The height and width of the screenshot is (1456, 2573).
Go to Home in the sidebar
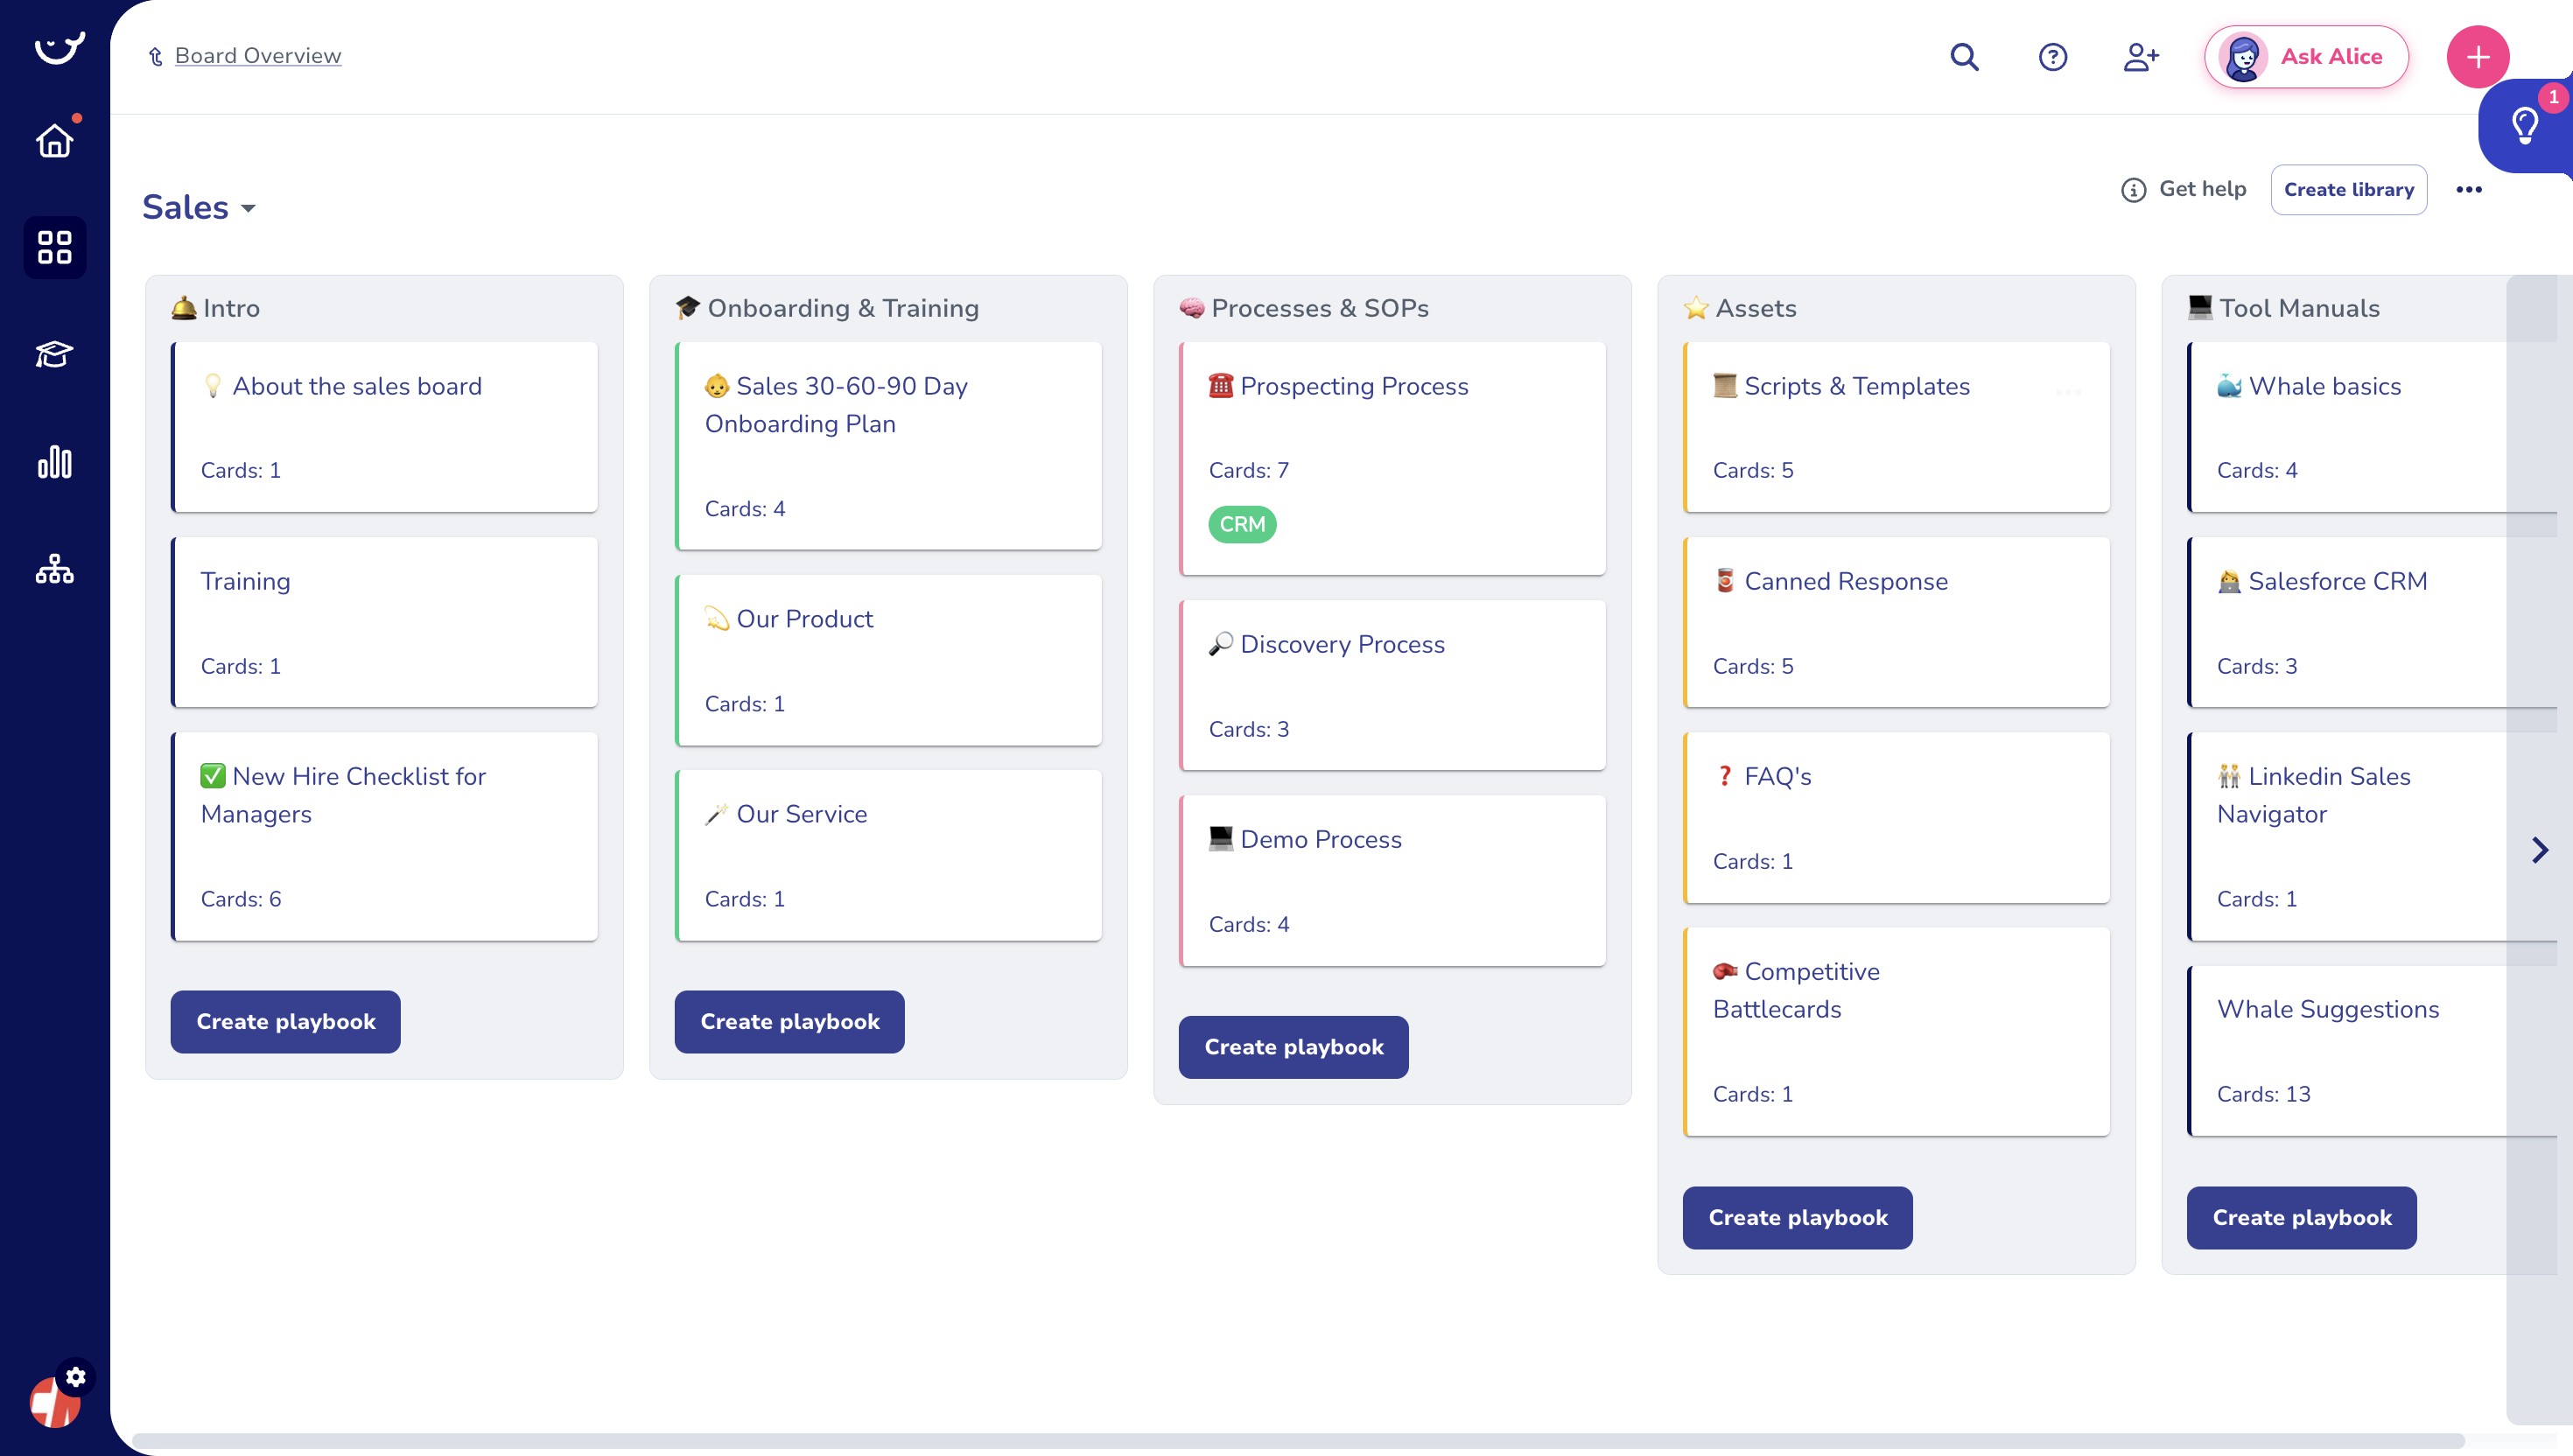coord(55,140)
